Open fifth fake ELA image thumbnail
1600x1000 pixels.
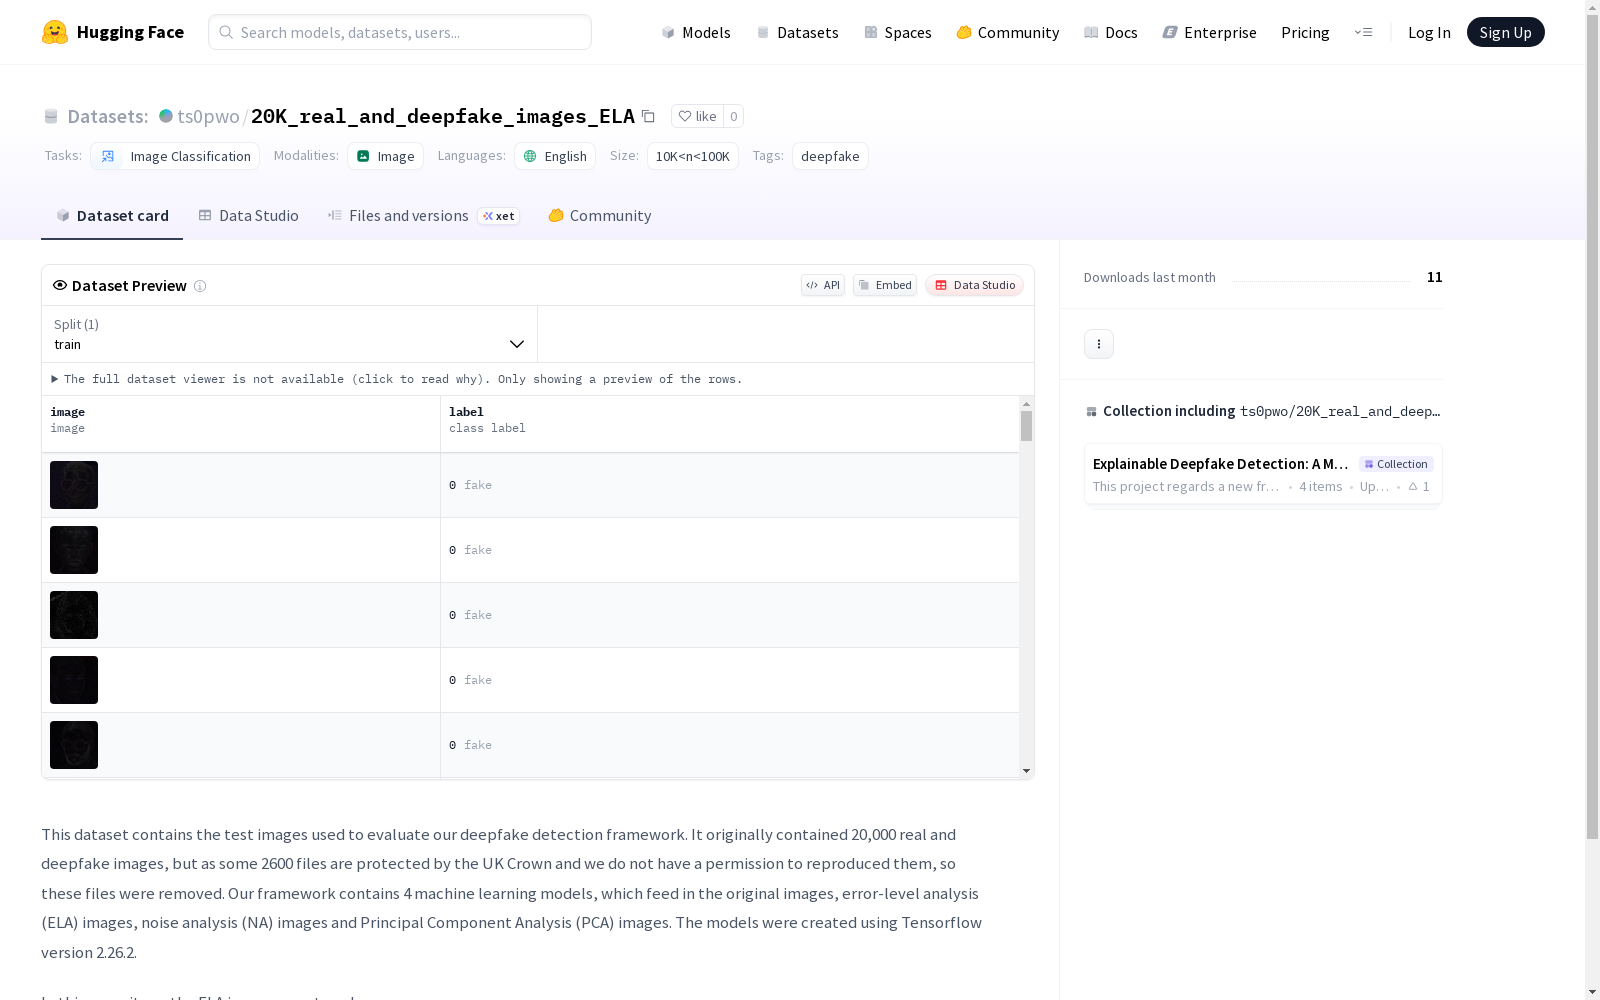[74, 745]
